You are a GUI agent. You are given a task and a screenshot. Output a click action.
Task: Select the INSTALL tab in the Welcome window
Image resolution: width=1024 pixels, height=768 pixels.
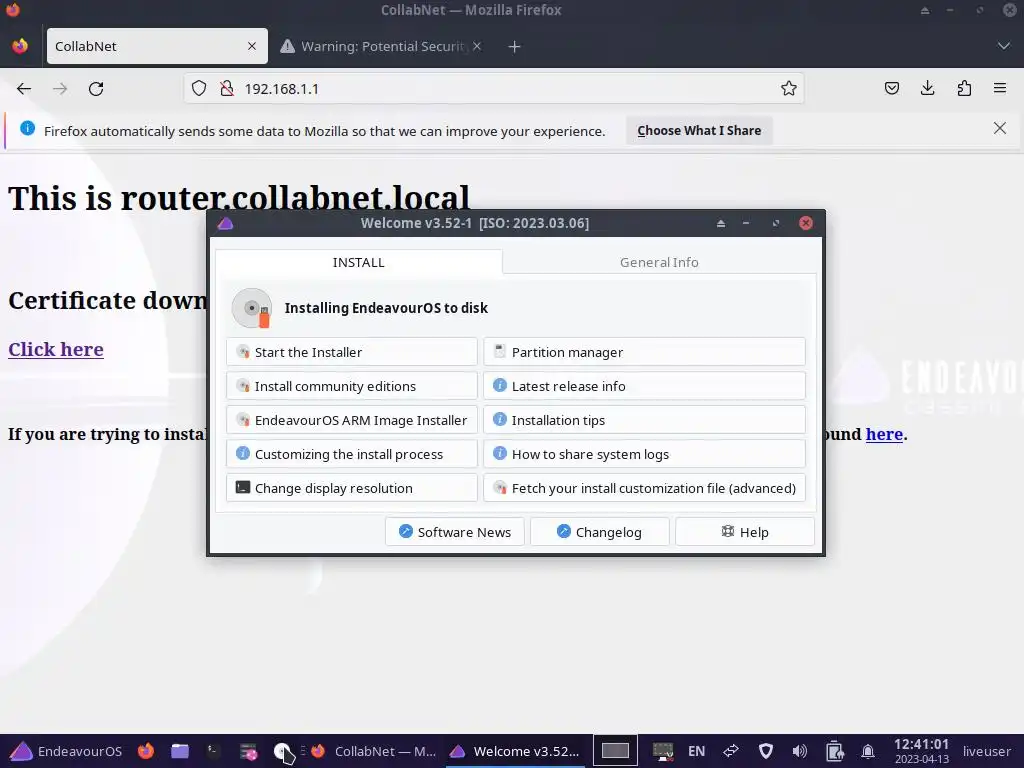359,262
